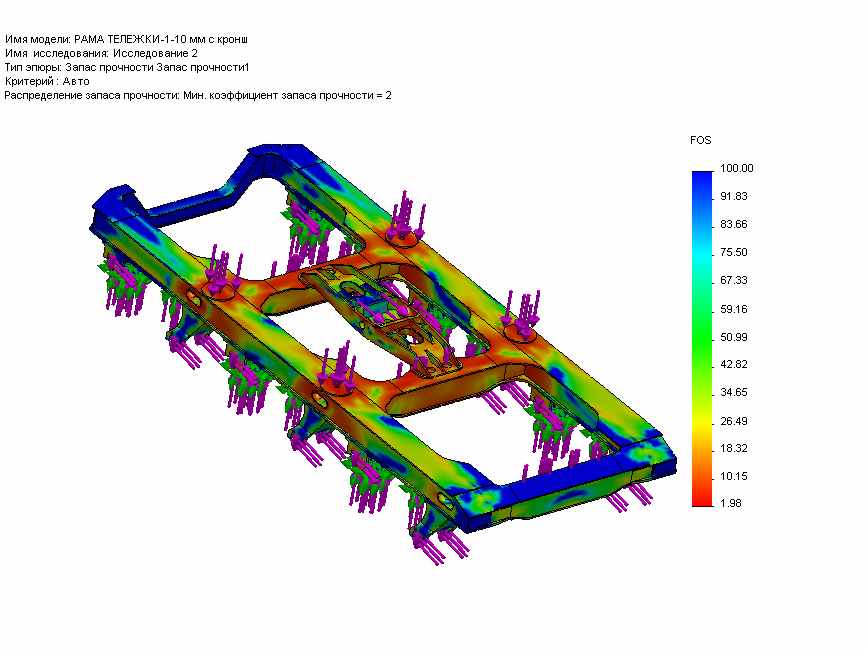The height and width of the screenshot is (650, 866).
Task: Click legend value 10.15
Action: pos(734,477)
